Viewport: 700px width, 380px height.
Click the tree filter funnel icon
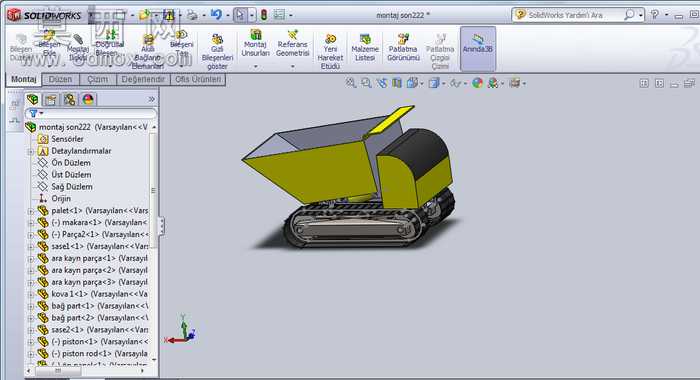[33, 113]
